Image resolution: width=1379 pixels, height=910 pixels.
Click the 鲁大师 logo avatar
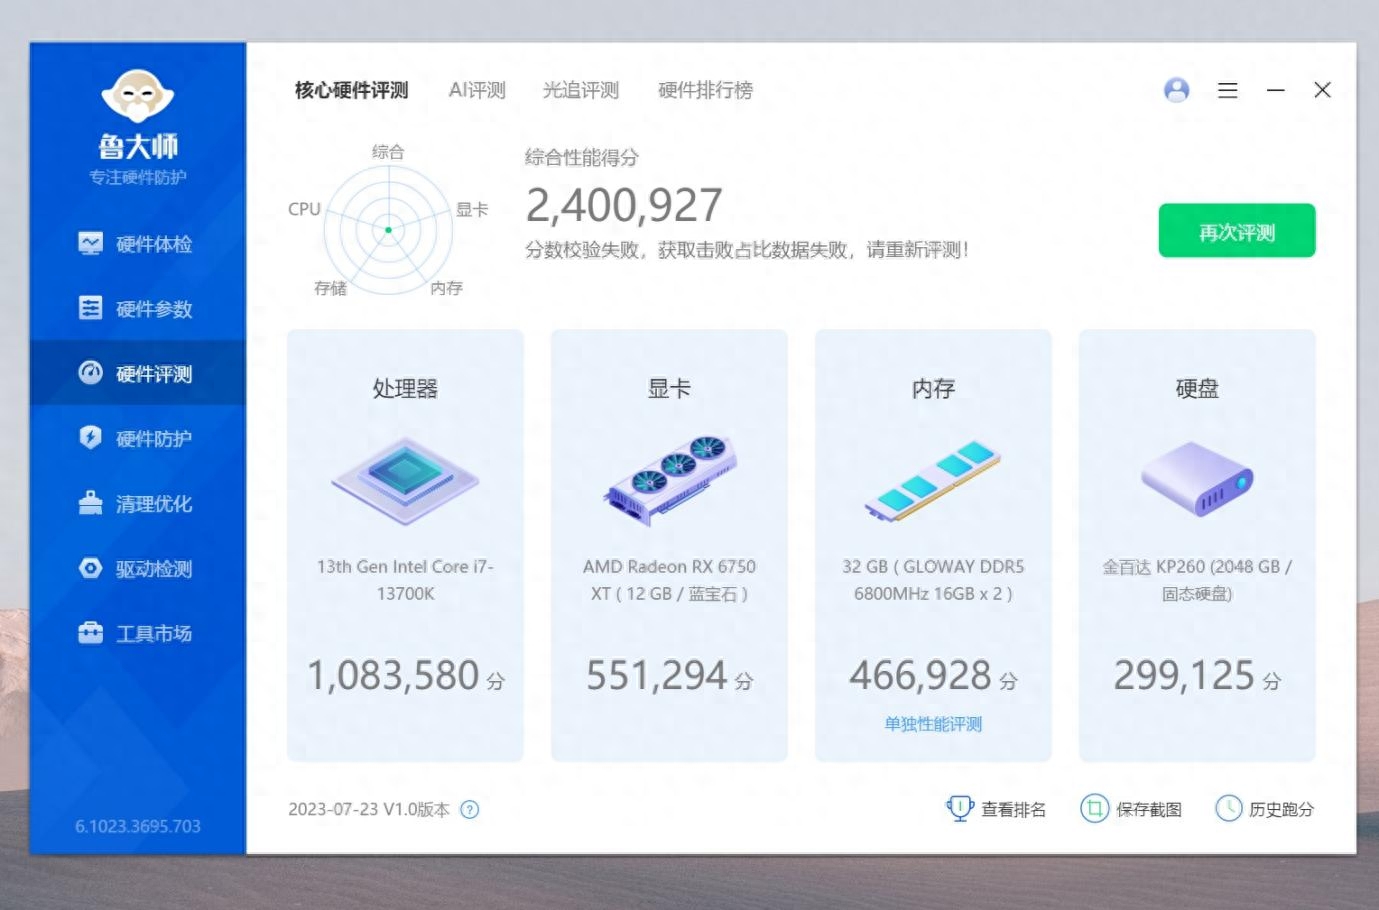tap(138, 96)
